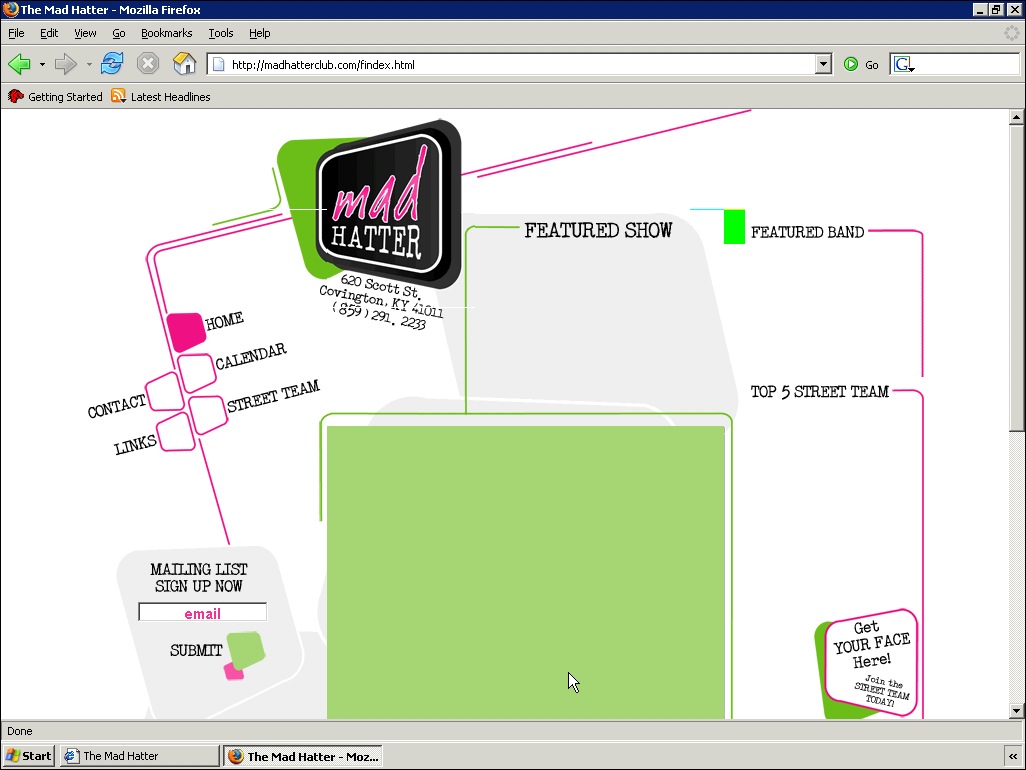Click the FEATURED BAND heading
The image size is (1026, 770).
tap(807, 232)
